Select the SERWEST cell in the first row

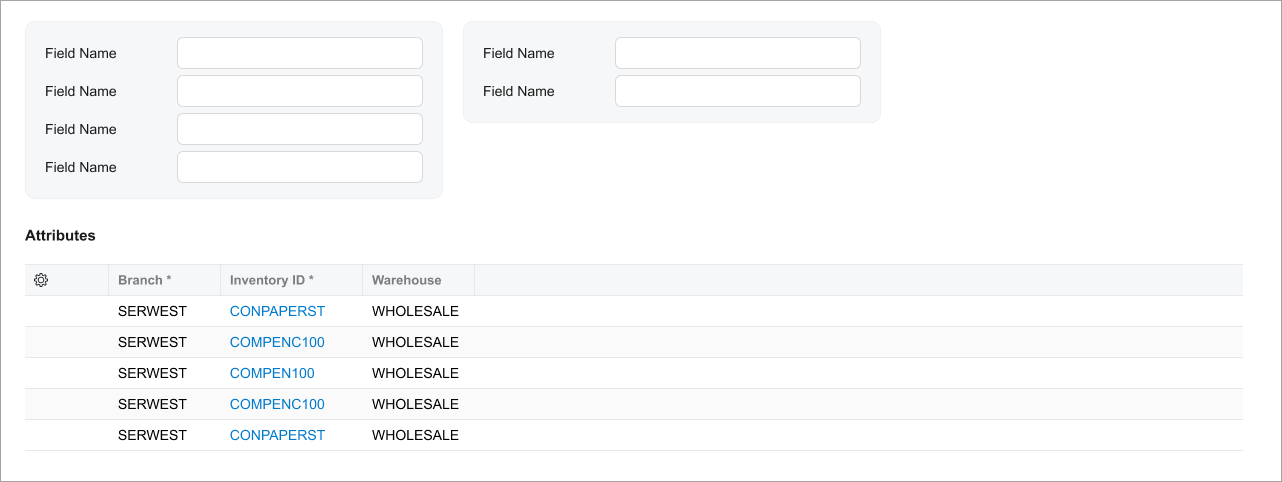[152, 311]
